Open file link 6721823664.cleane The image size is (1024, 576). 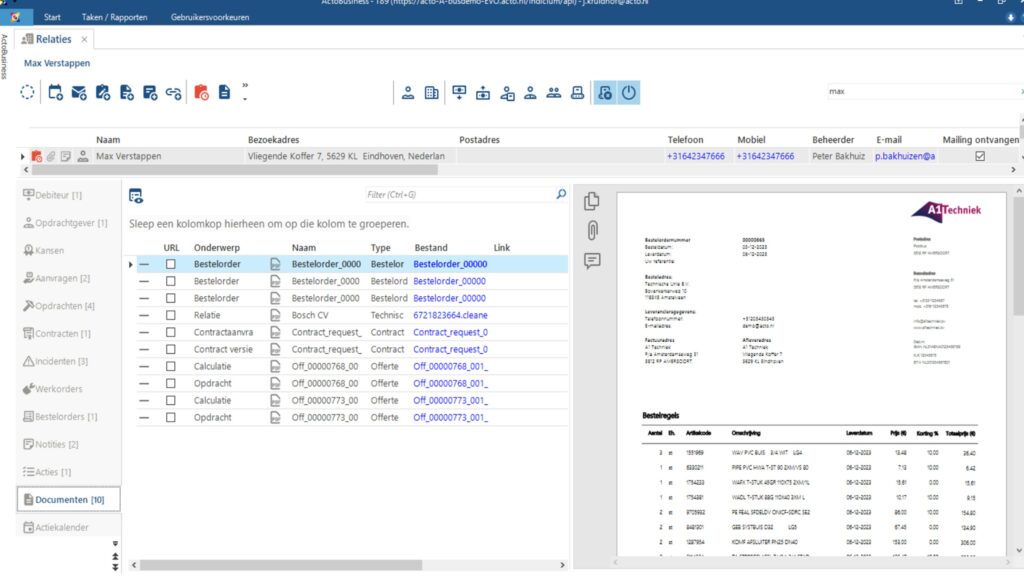point(450,315)
